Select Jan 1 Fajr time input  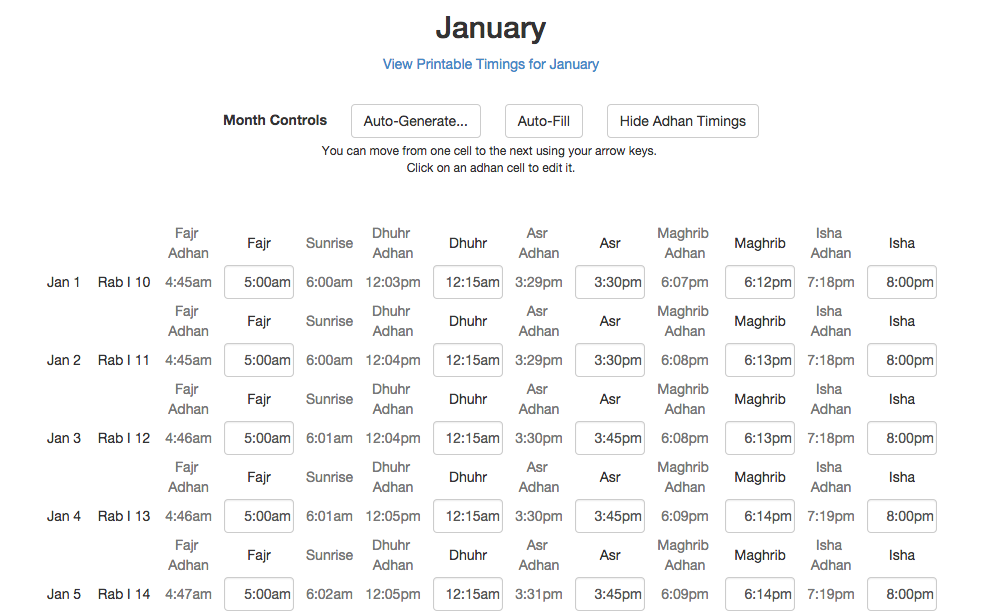(259, 282)
